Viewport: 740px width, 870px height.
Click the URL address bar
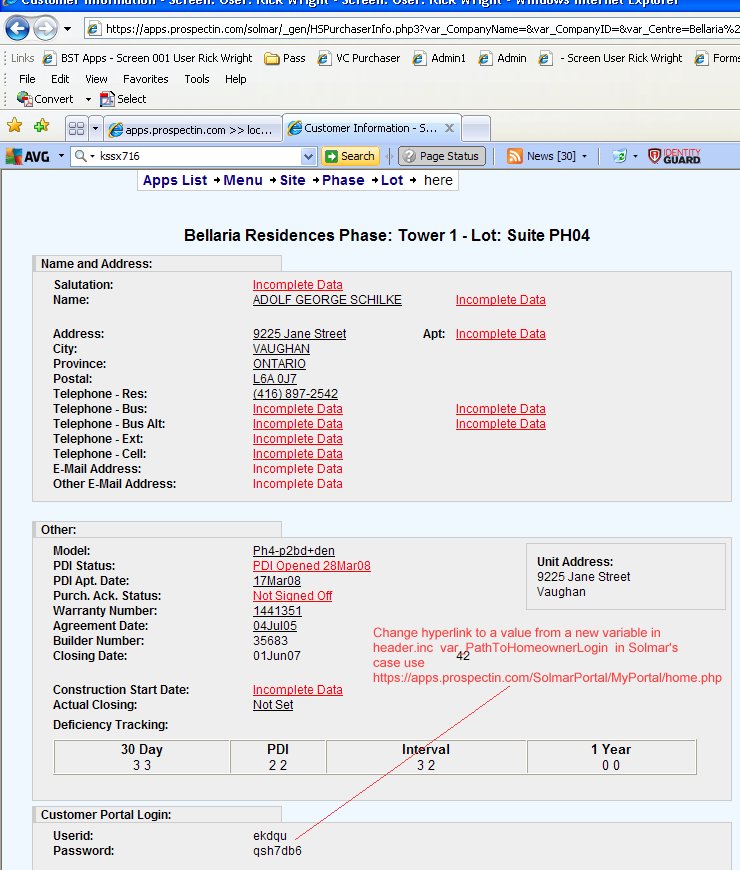[413, 29]
